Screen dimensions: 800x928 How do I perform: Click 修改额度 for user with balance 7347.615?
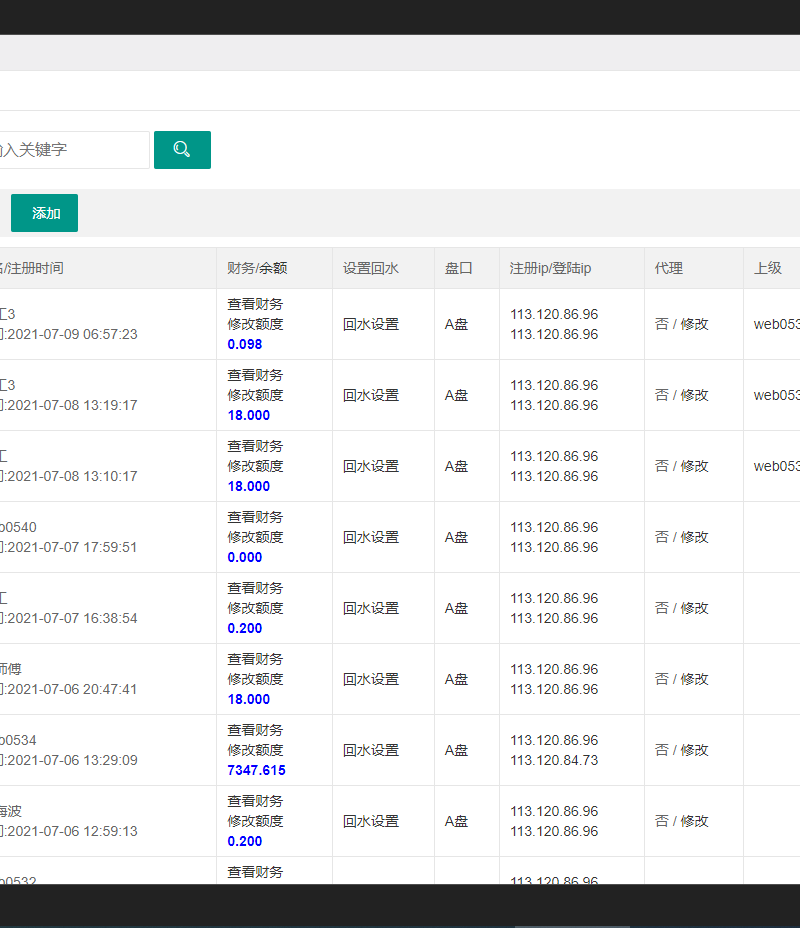[255, 750]
